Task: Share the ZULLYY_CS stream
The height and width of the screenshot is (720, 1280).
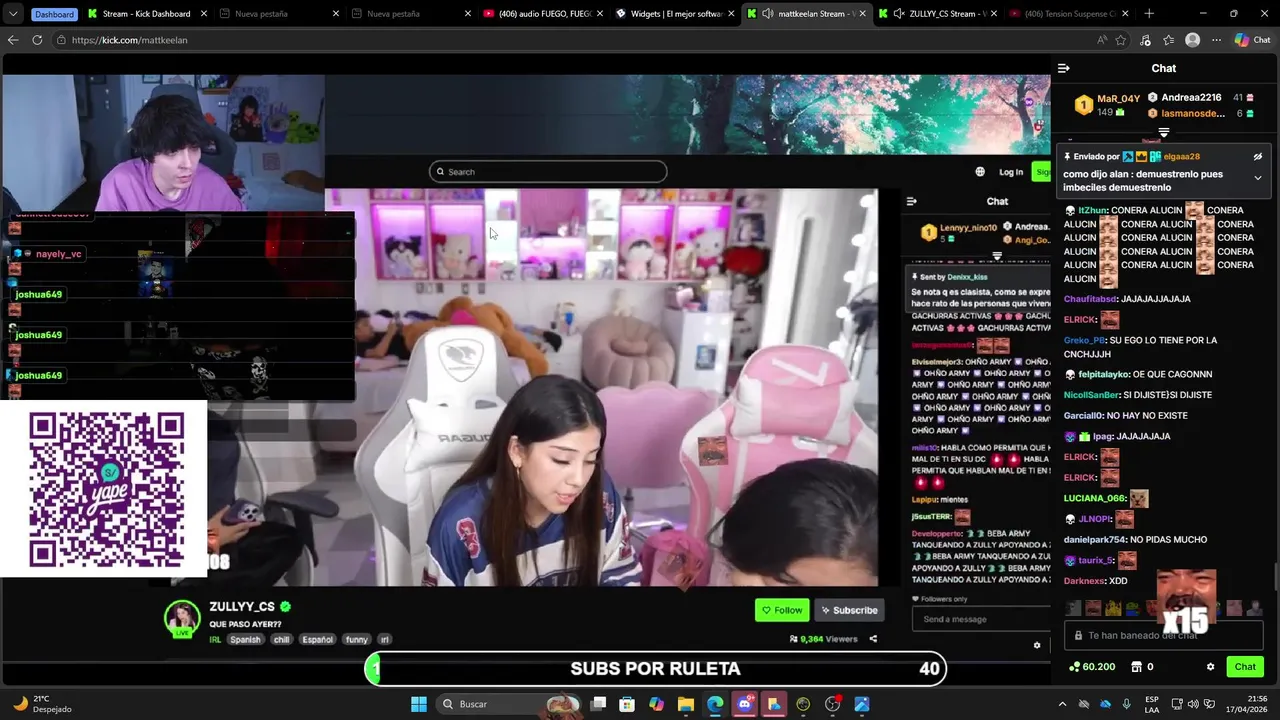Action: tap(873, 639)
